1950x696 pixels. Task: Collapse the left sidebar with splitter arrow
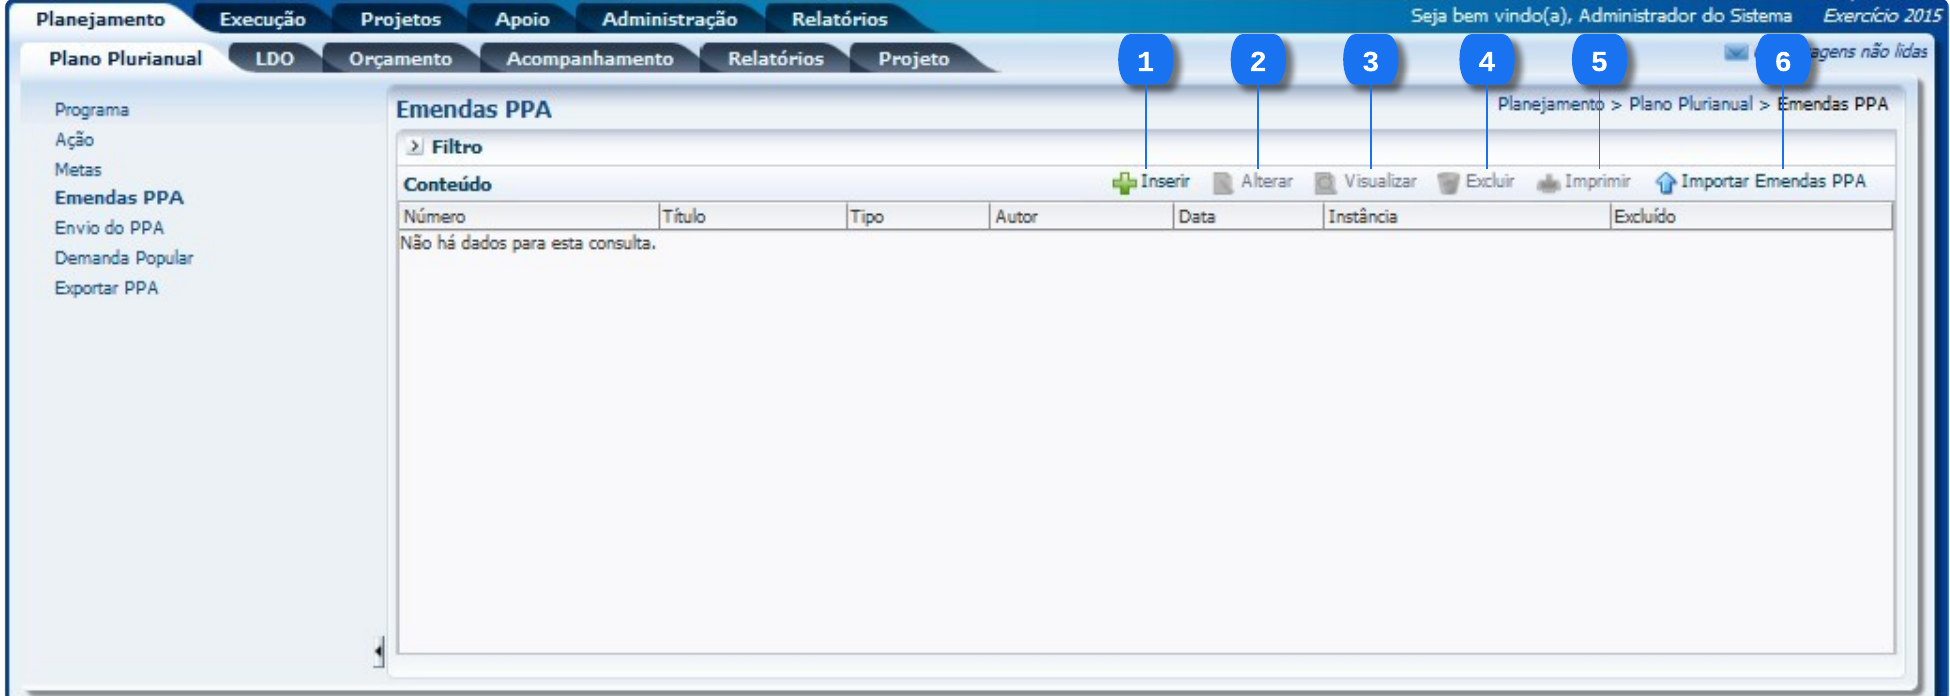click(378, 652)
